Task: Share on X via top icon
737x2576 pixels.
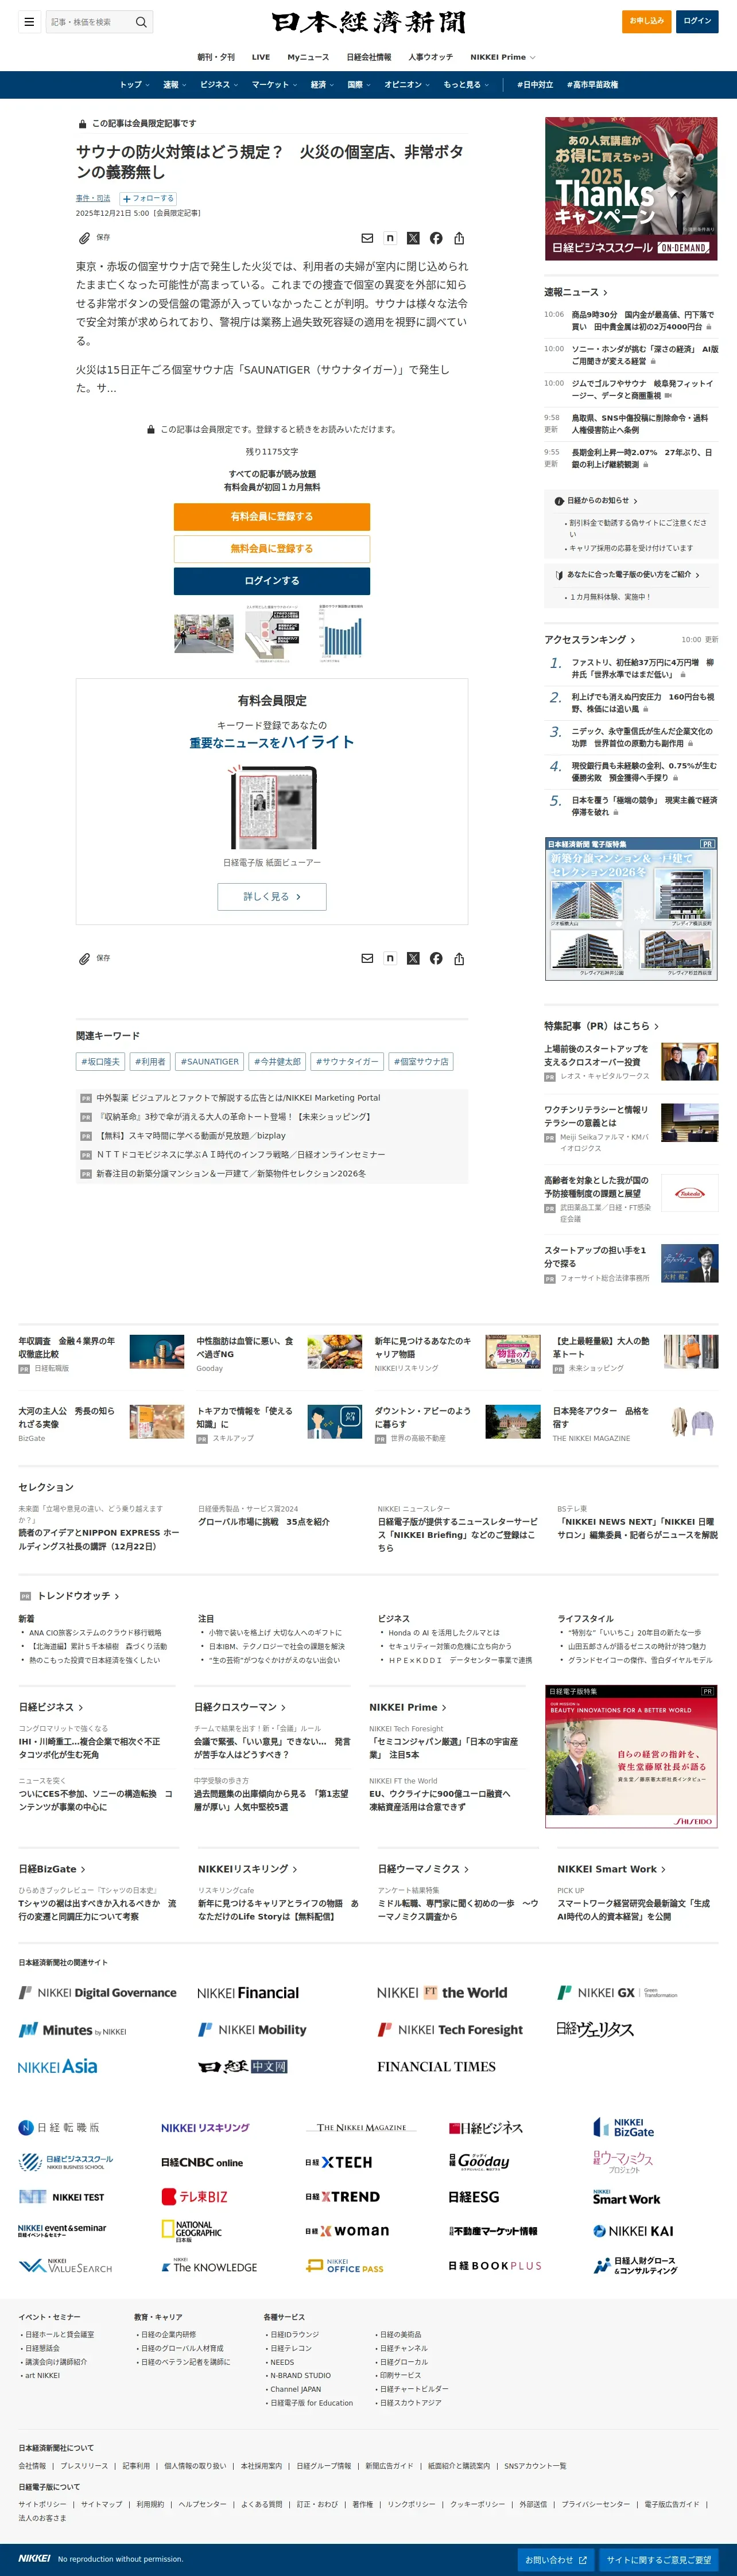Action: (413, 238)
